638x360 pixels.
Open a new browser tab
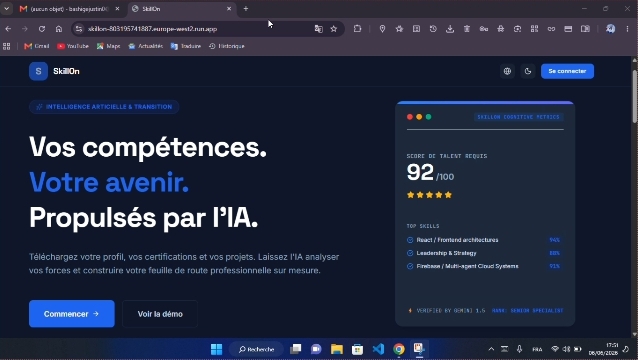[x=246, y=9]
